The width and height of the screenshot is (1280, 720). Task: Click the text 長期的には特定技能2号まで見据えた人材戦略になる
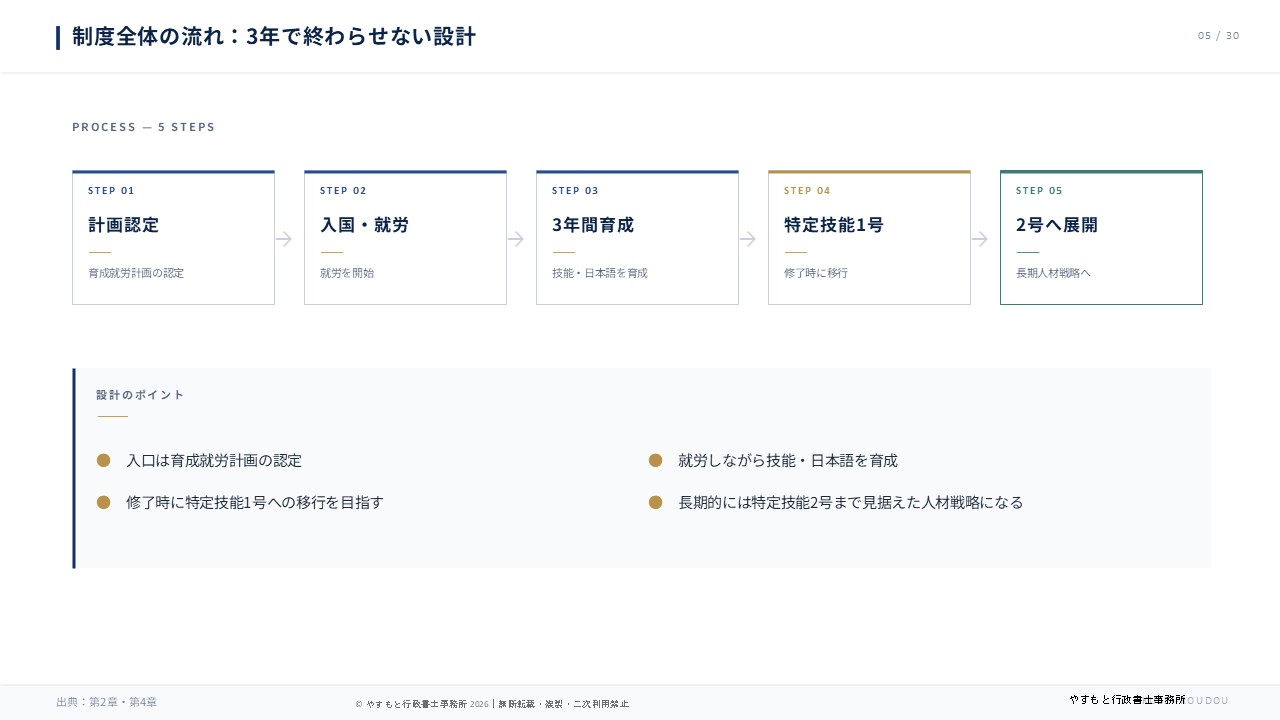pyautogui.click(x=851, y=503)
